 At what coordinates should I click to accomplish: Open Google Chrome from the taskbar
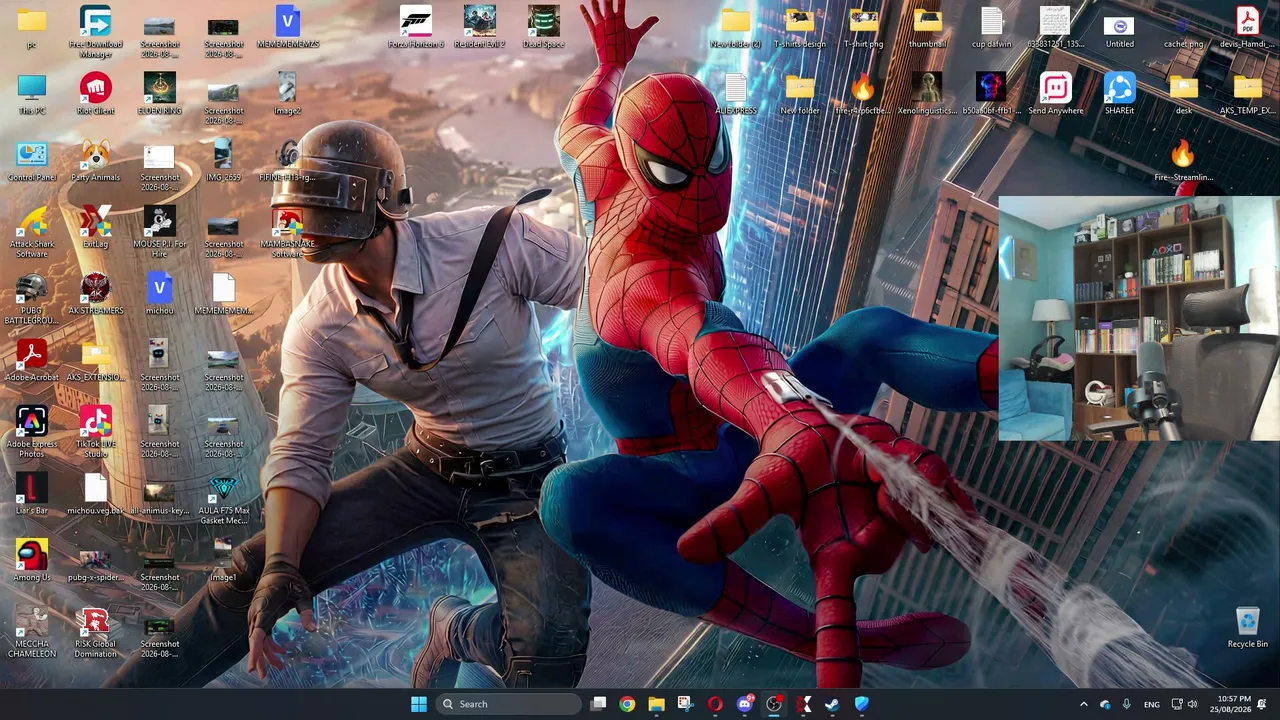pyautogui.click(x=627, y=704)
